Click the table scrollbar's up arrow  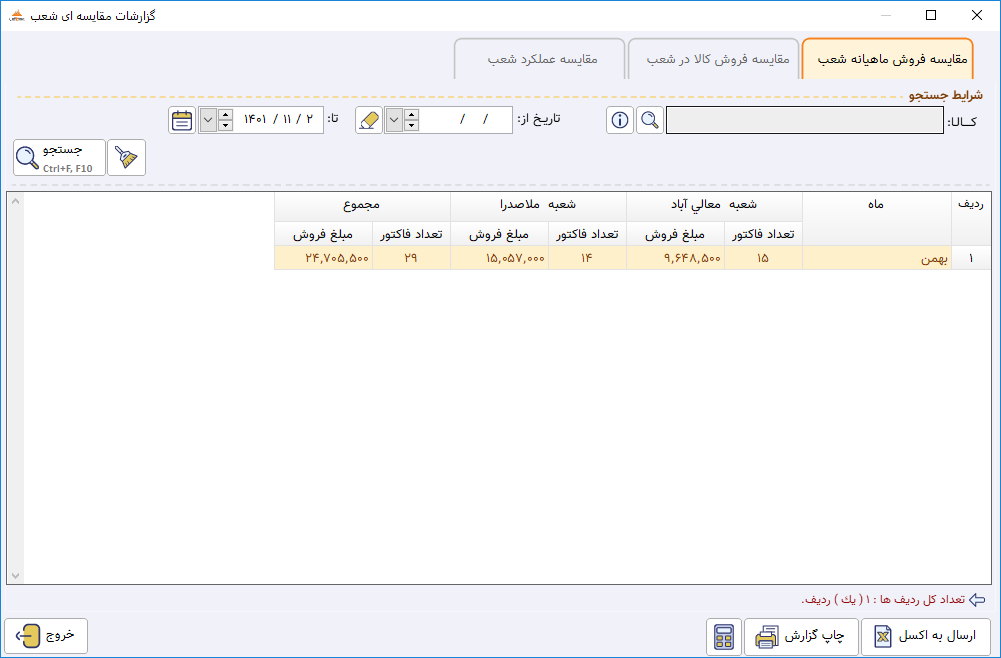(15, 201)
